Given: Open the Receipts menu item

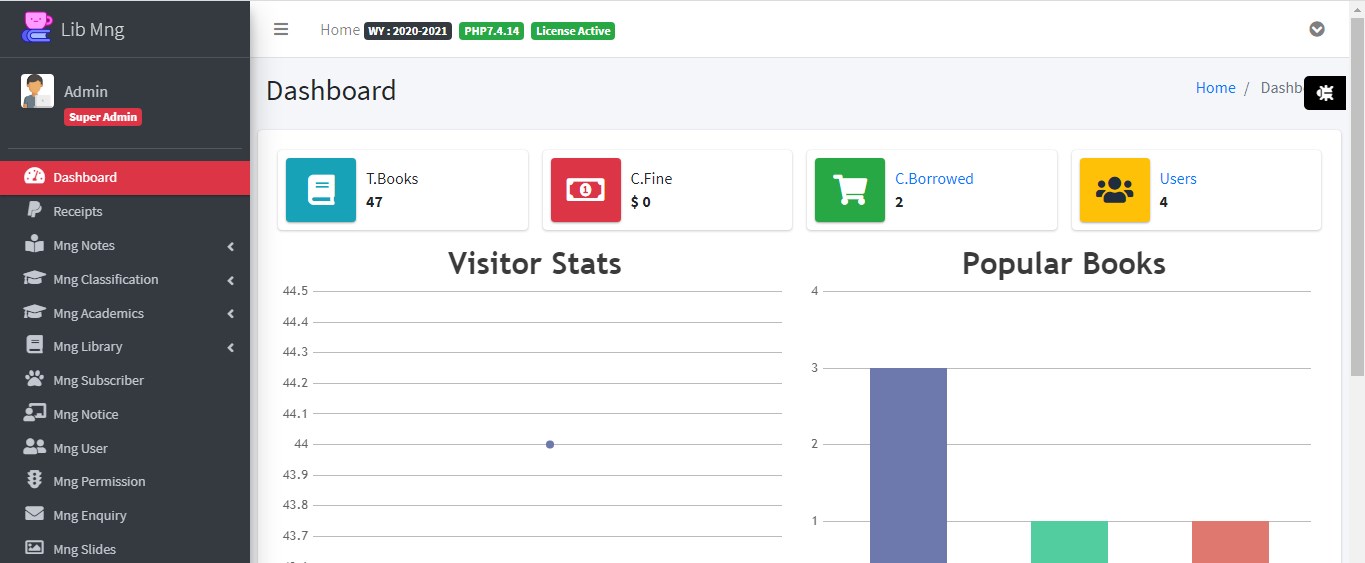Looking at the screenshot, I should click(x=125, y=211).
